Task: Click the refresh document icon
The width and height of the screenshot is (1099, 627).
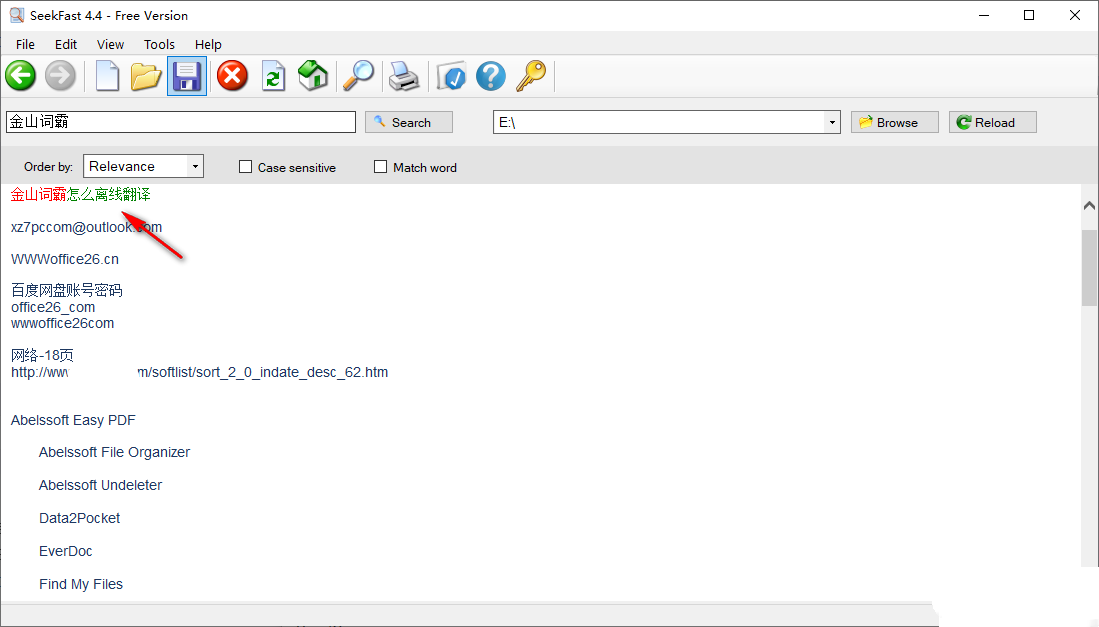Action: pos(273,76)
